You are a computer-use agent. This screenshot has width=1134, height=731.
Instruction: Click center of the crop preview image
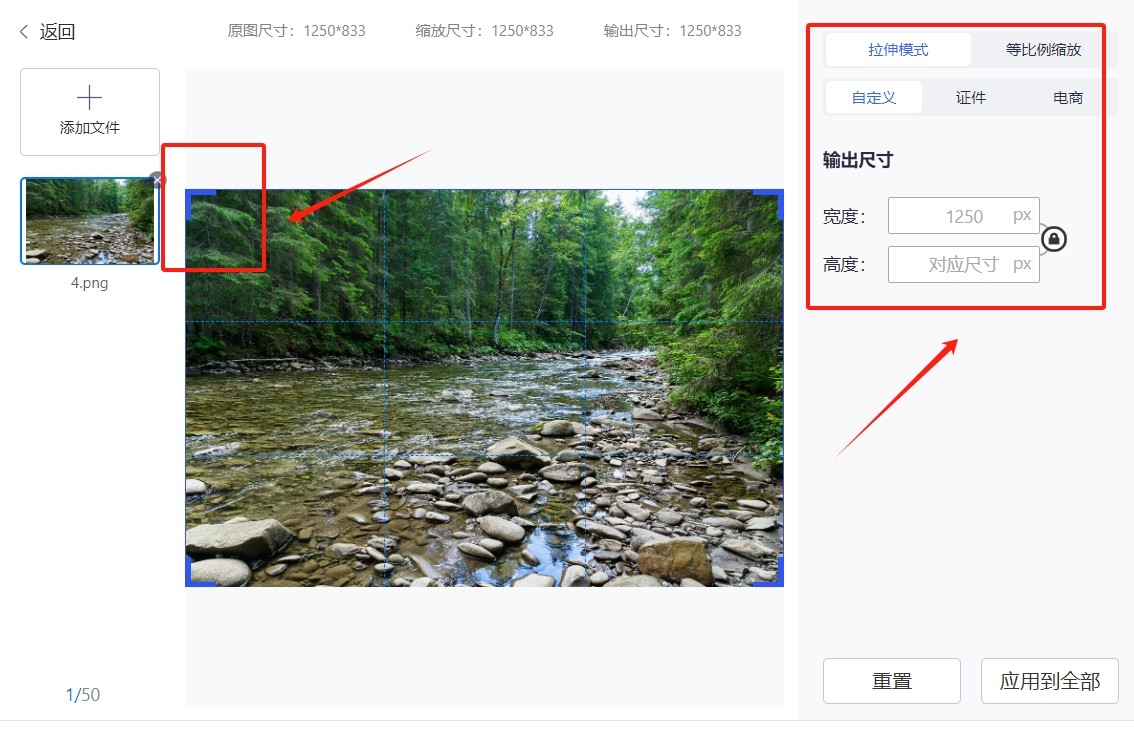click(x=484, y=388)
